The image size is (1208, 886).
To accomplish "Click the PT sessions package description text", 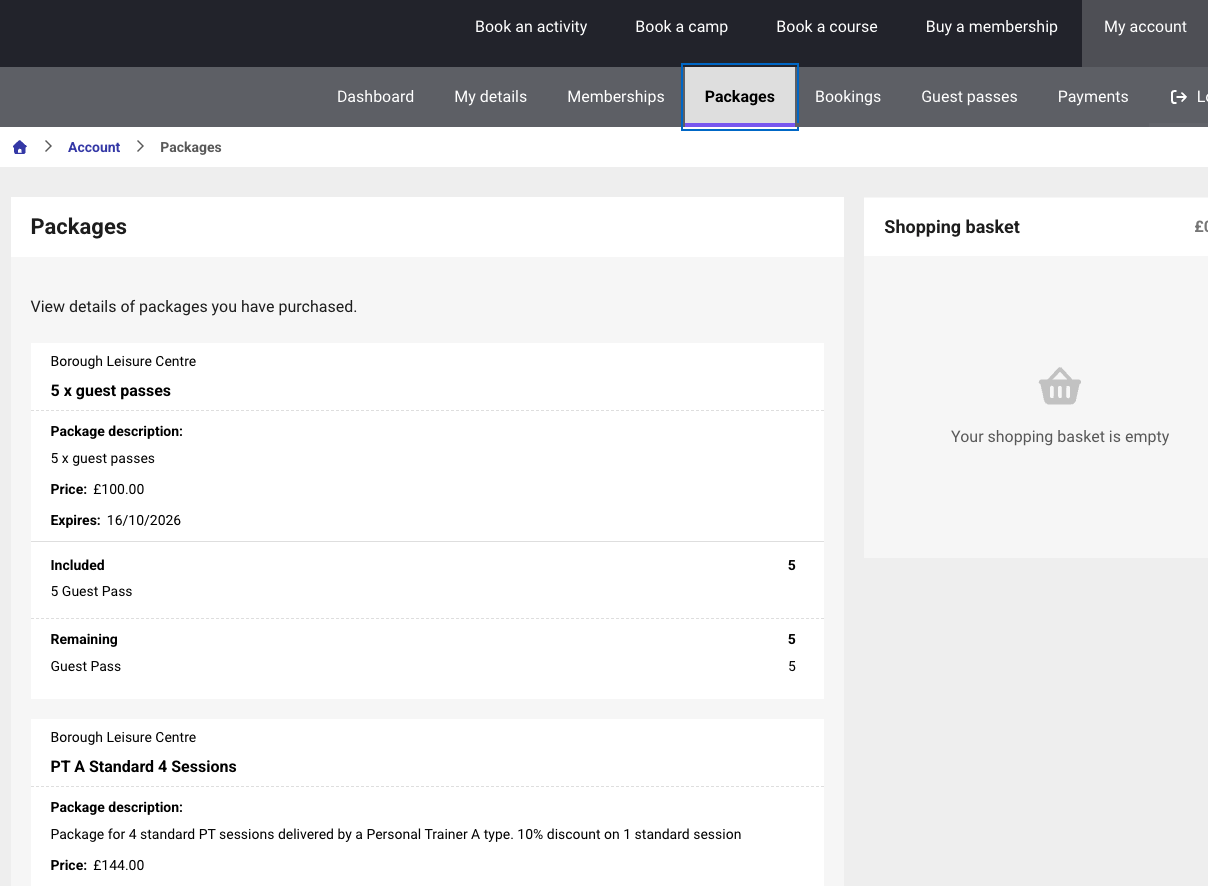I will coord(396,835).
